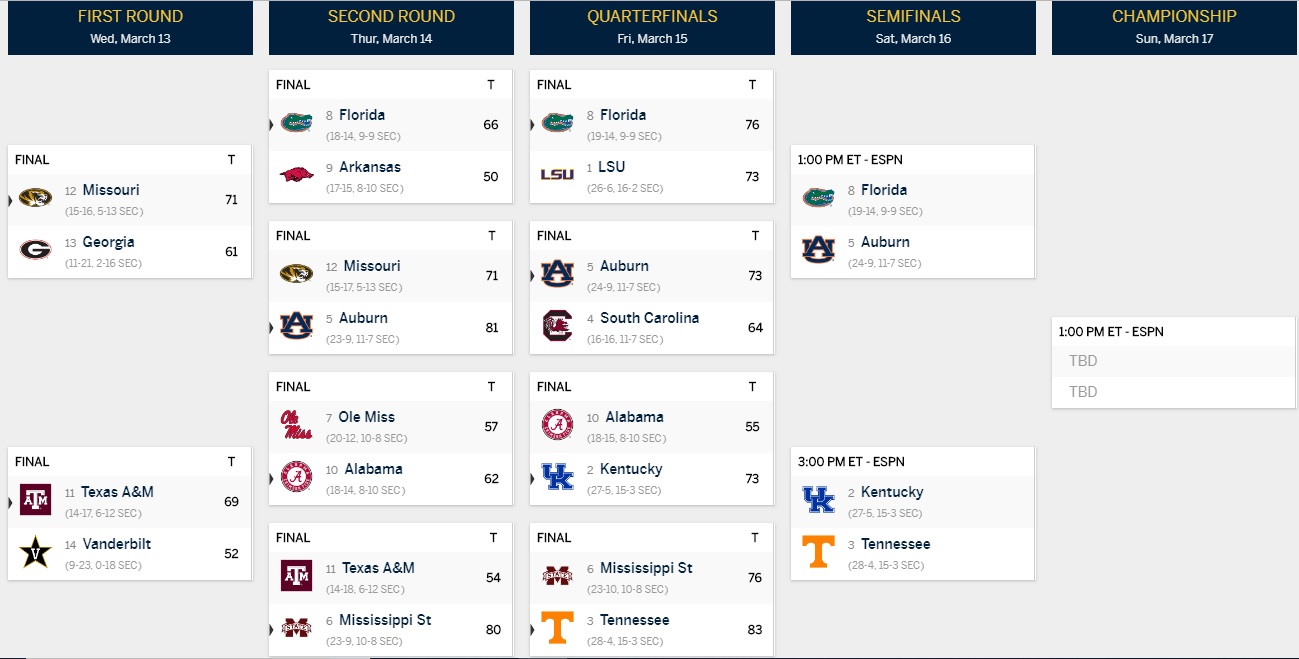This screenshot has height=659, width=1299.
Task: Open the Florida team link in Semifinals
Action: (x=884, y=190)
